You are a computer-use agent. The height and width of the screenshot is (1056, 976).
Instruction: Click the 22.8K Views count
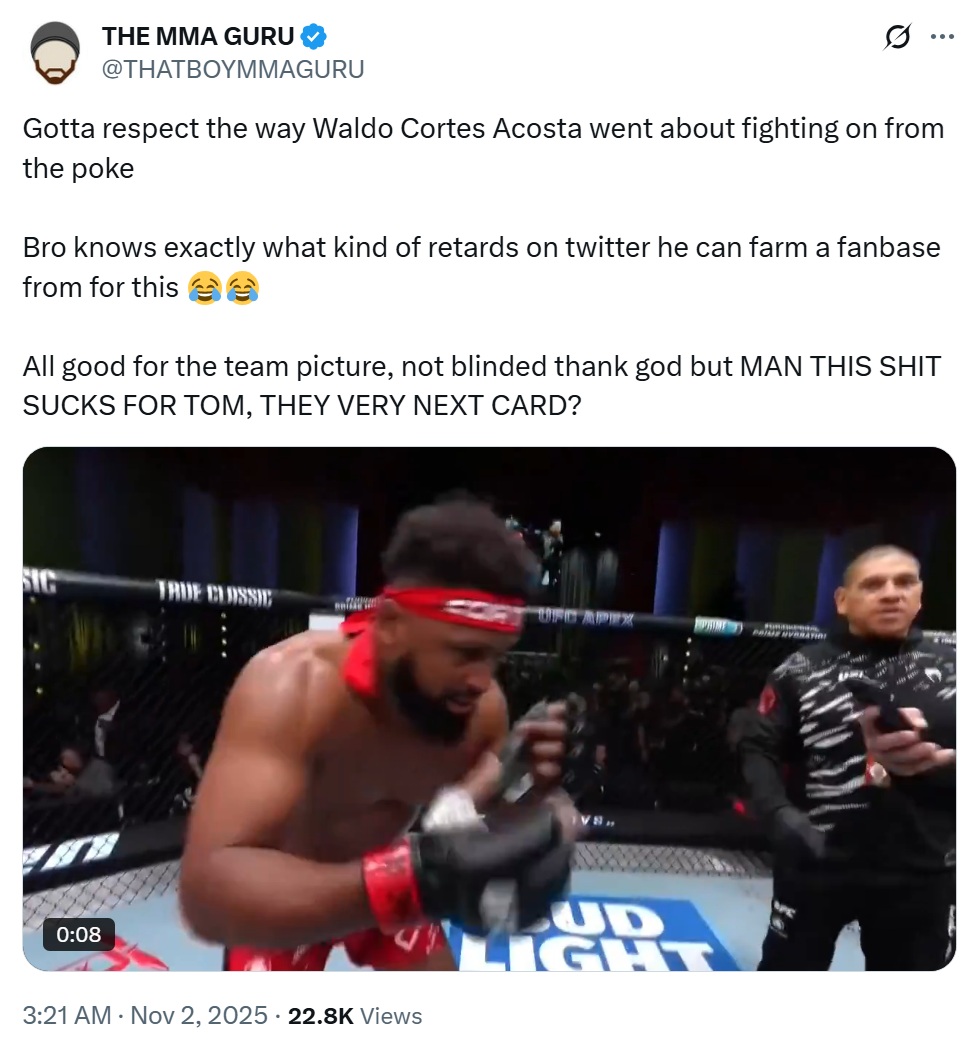point(355,1015)
